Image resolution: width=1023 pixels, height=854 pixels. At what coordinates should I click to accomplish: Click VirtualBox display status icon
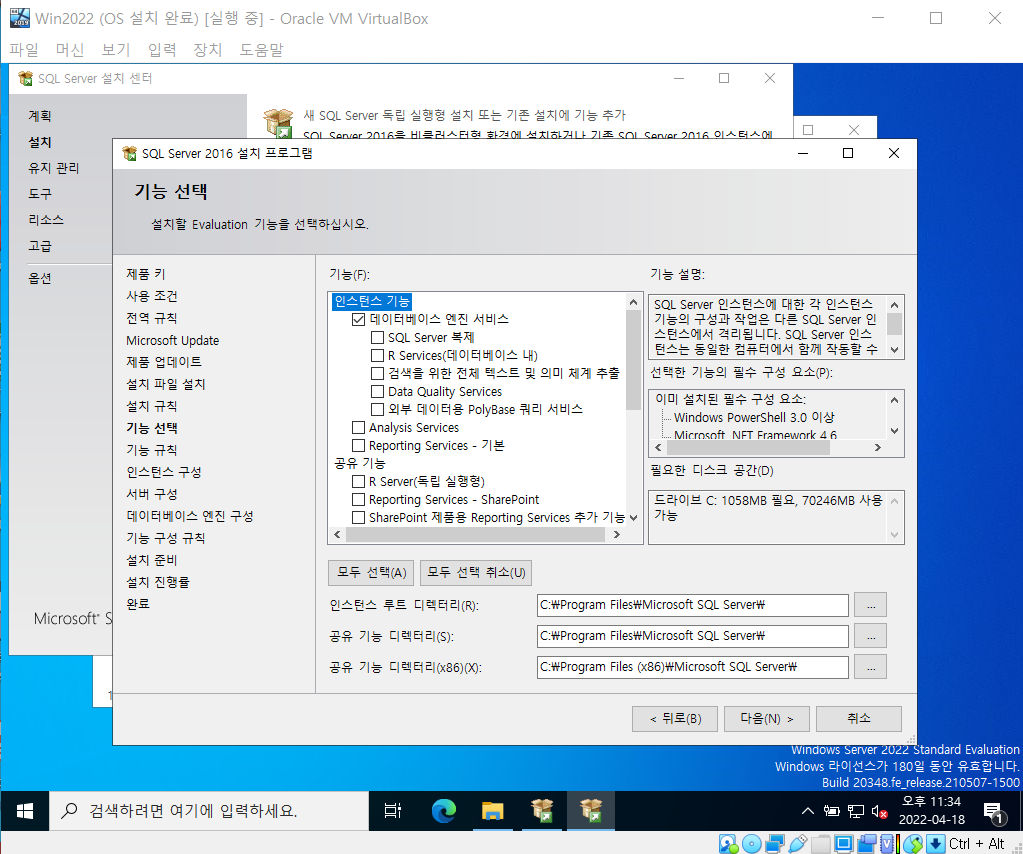click(844, 844)
